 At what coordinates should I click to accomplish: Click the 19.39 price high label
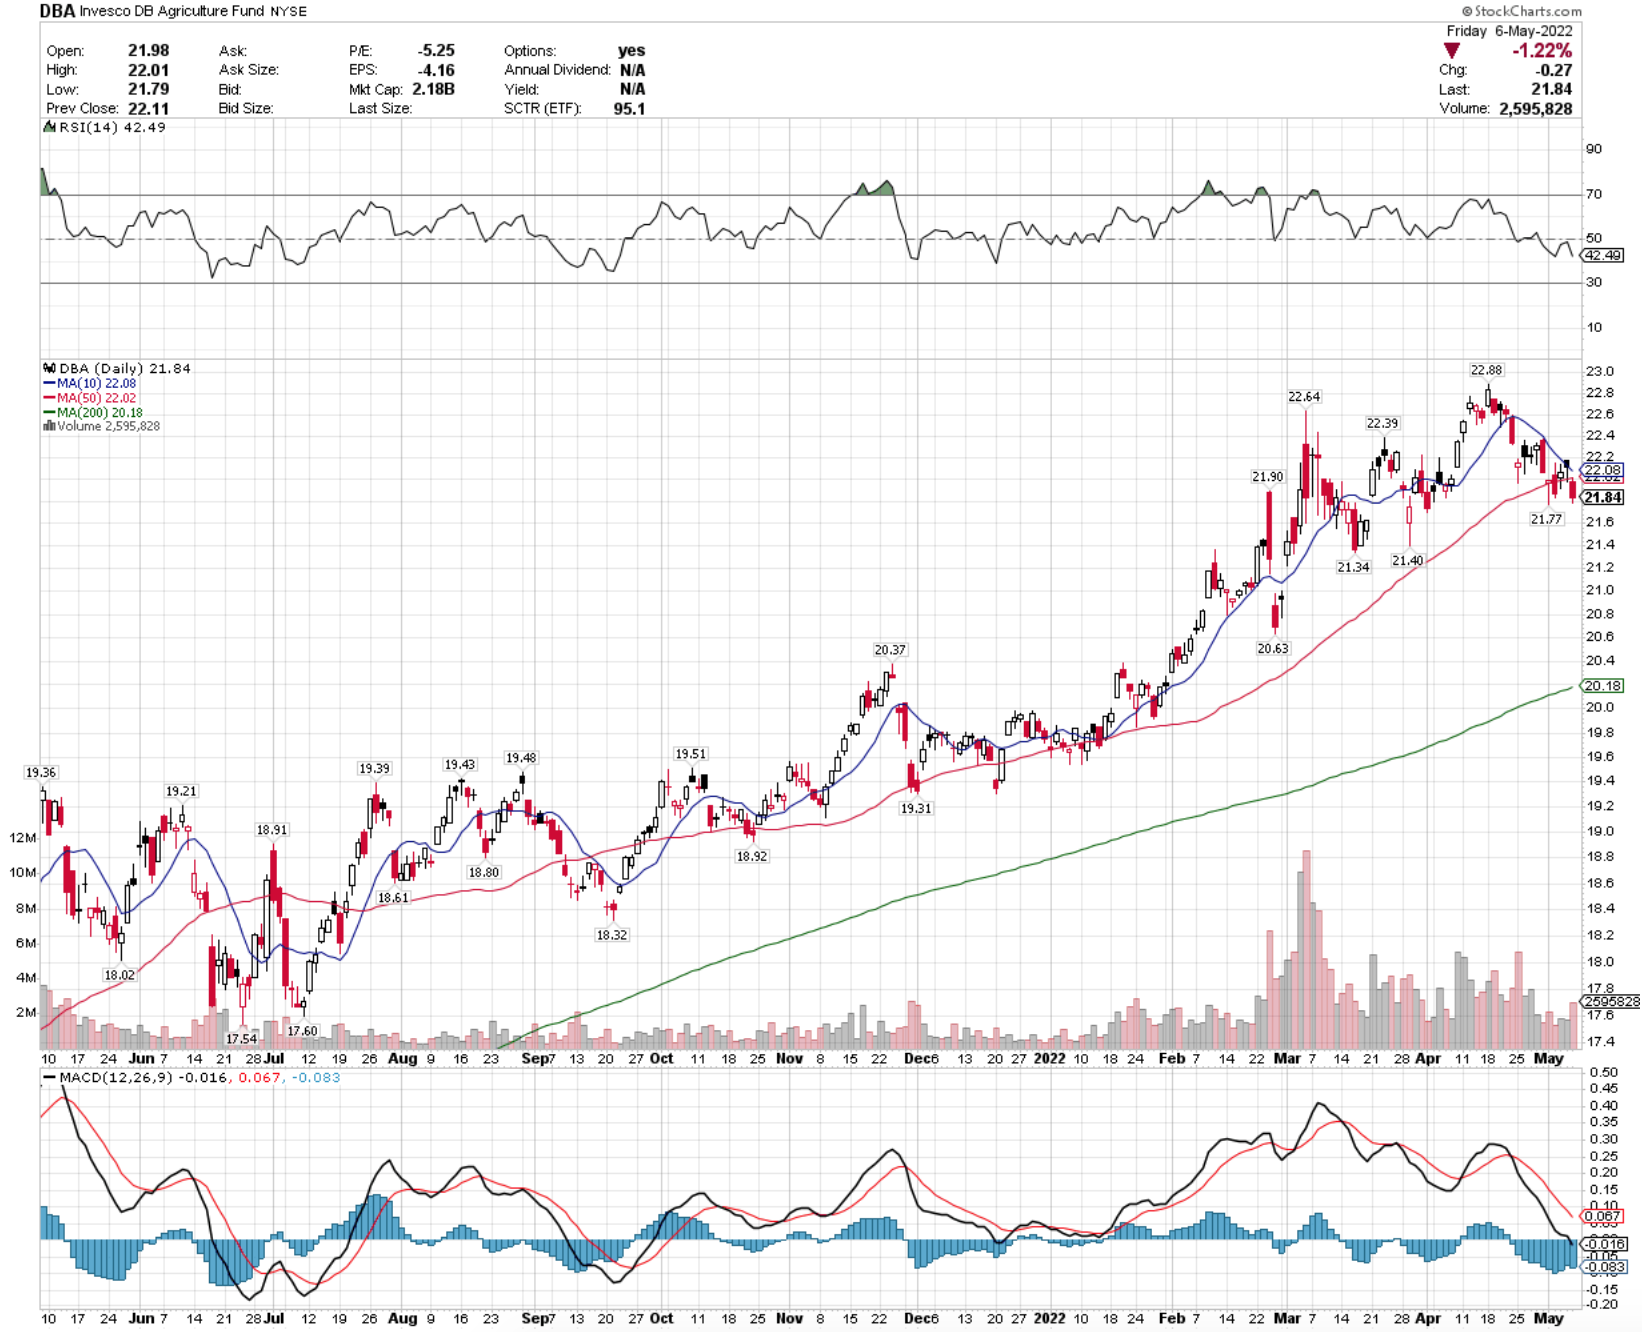pyautogui.click(x=374, y=768)
